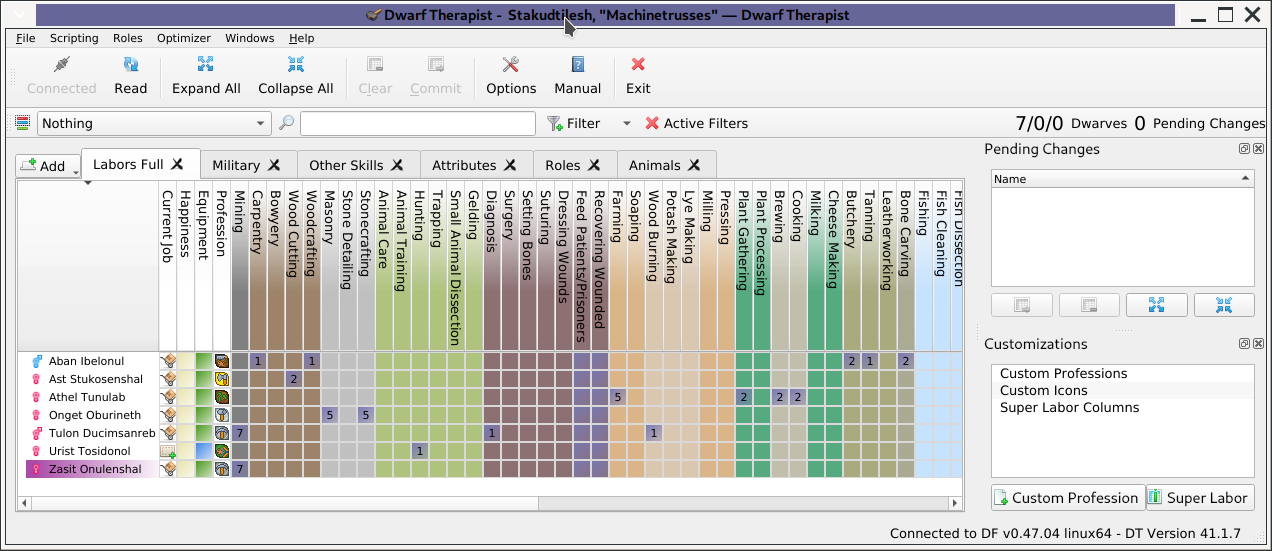Close the Military tab with its X
This screenshot has height=551, width=1272.
pyautogui.click(x=274, y=165)
